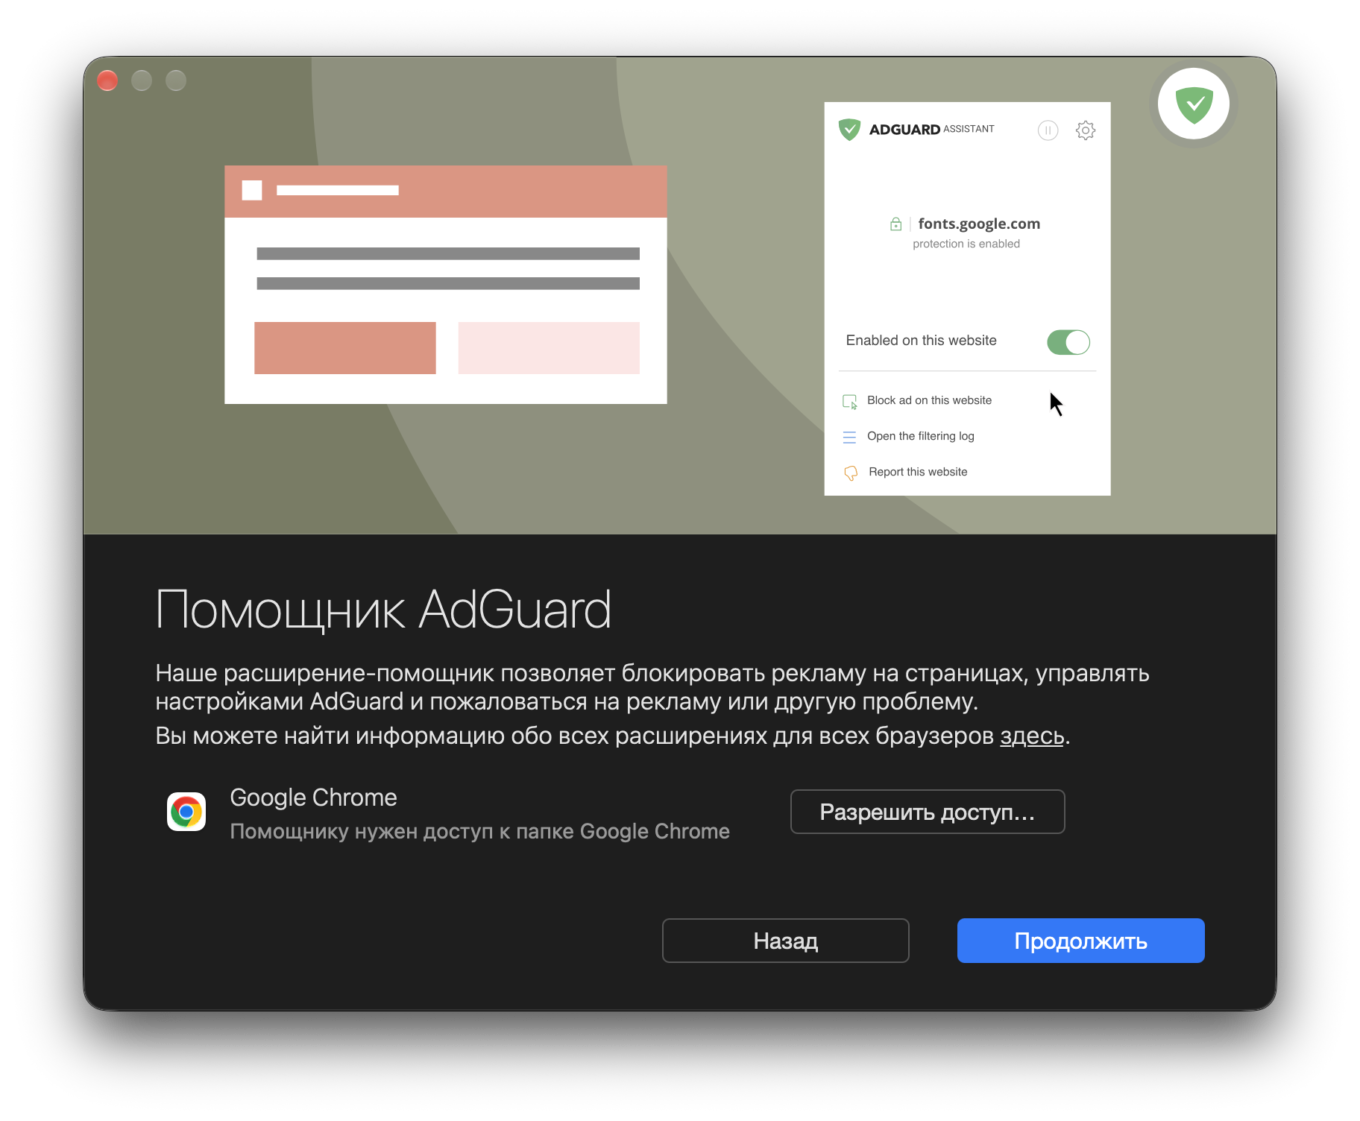
Task: Toggle the Enabled on this website switch
Action: (1068, 342)
